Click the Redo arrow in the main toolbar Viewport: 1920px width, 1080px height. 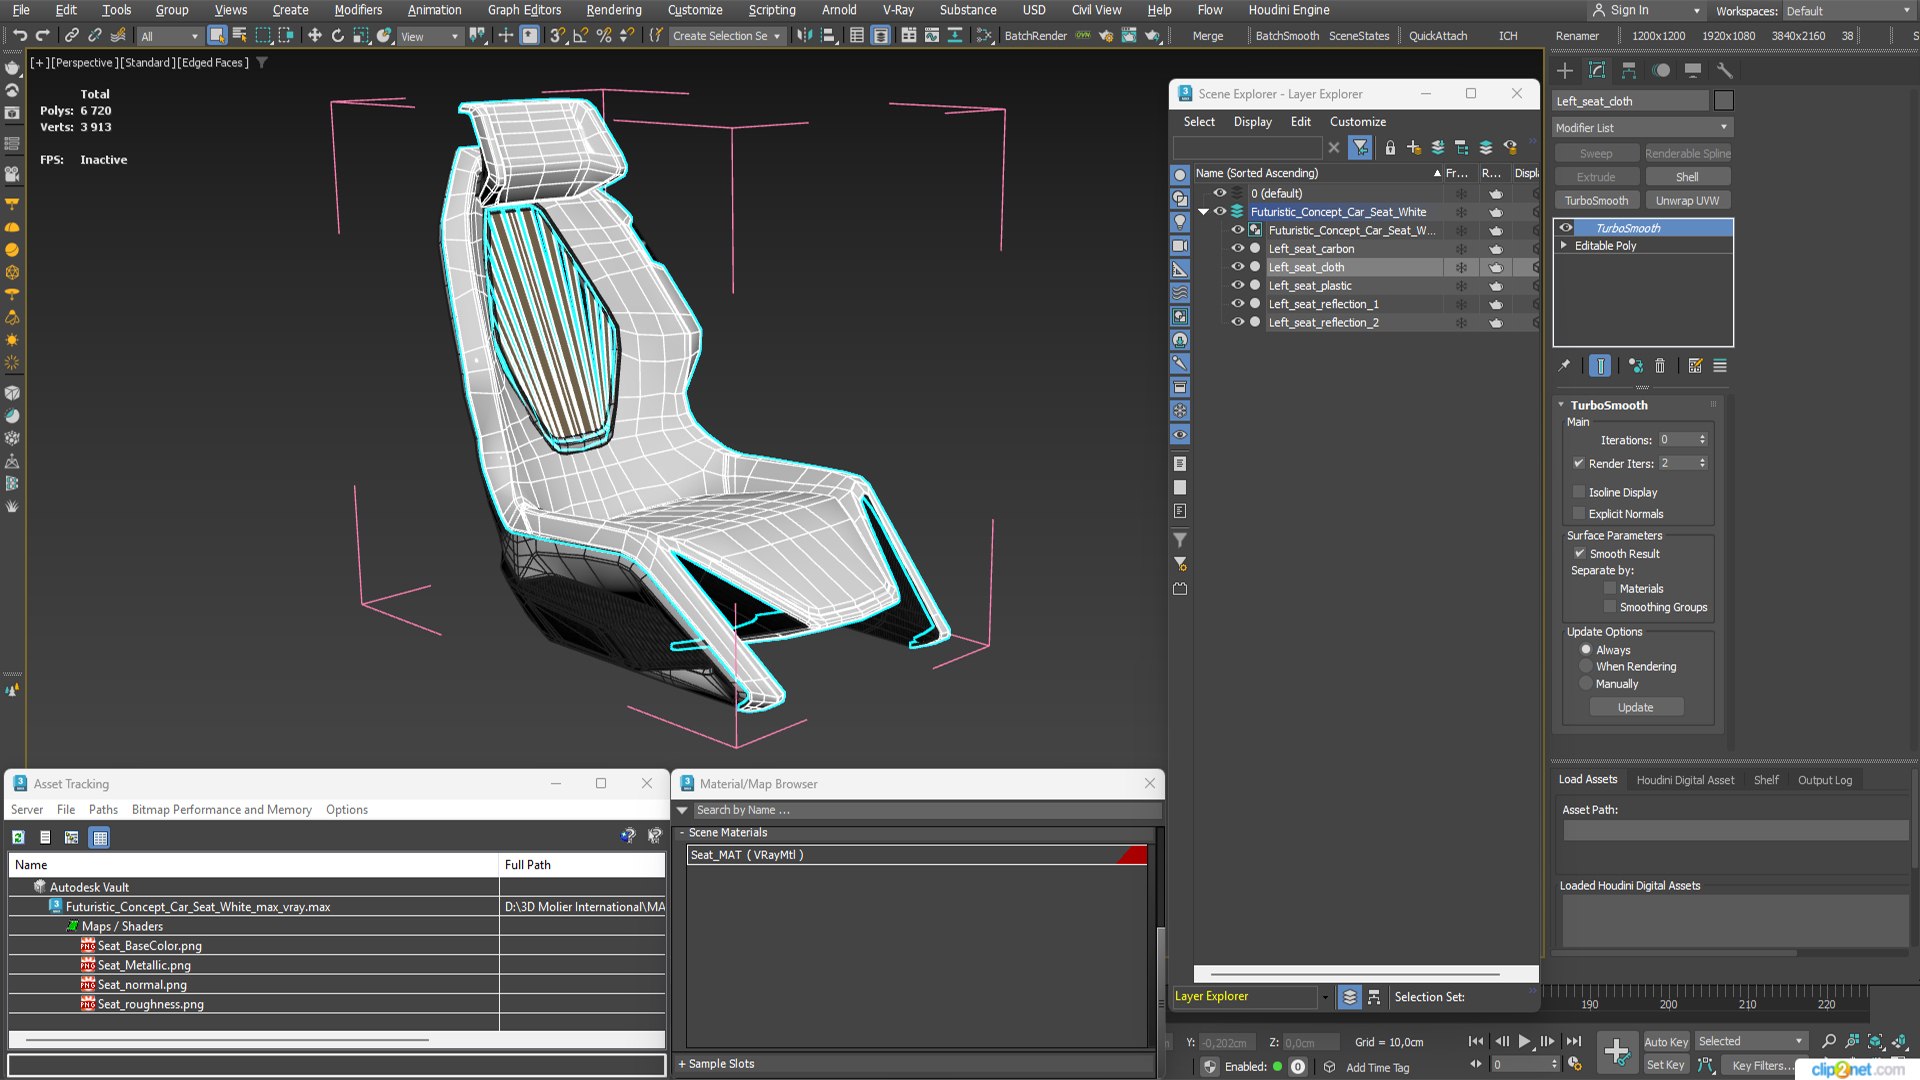click(x=42, y=35)
